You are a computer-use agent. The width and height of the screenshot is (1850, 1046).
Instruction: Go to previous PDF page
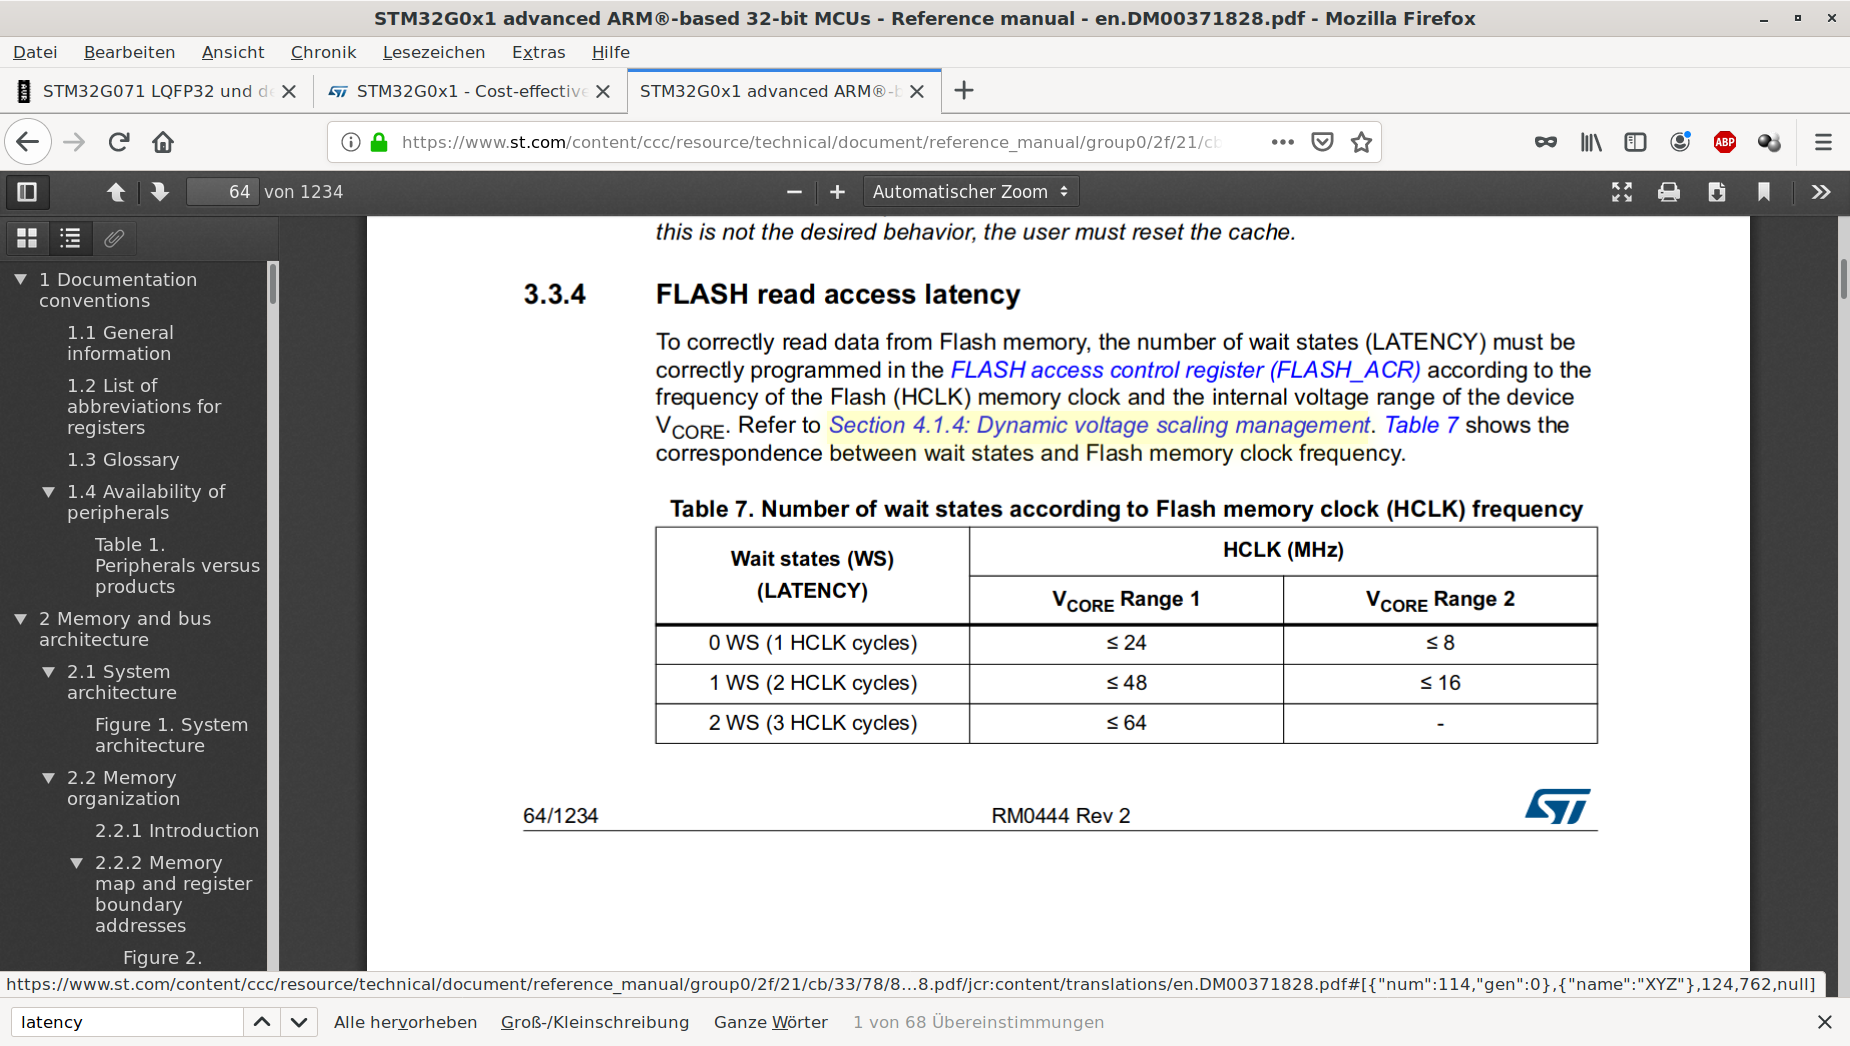(116, 191)
